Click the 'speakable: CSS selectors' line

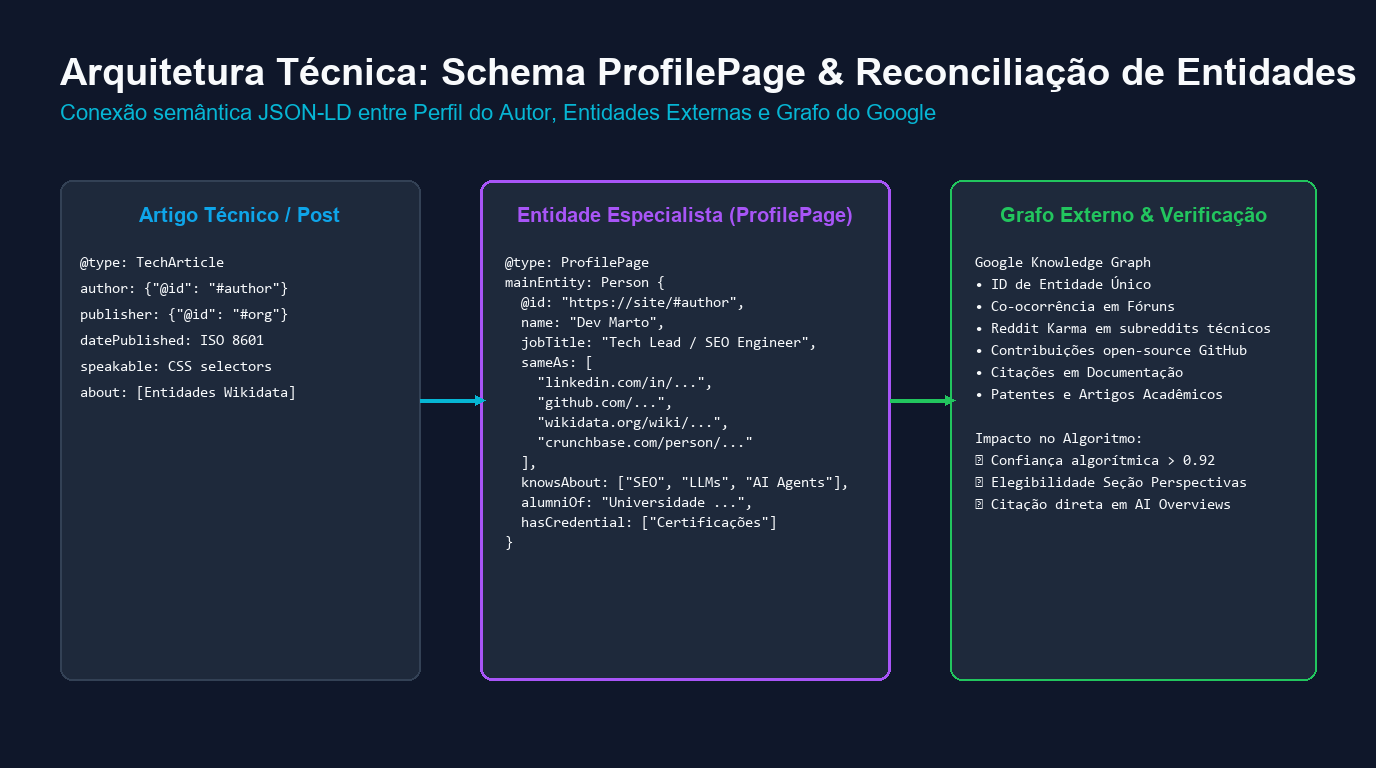pos(176,367)
